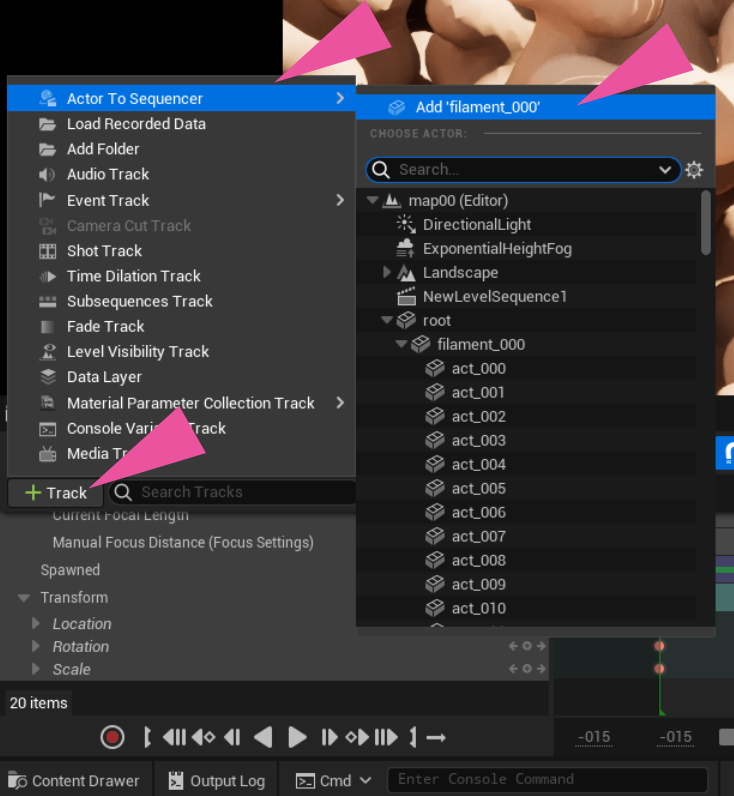The width and height of the screenshot is (734, 796).
Task: Click the green plus Track button
Action: pos(56,492)
